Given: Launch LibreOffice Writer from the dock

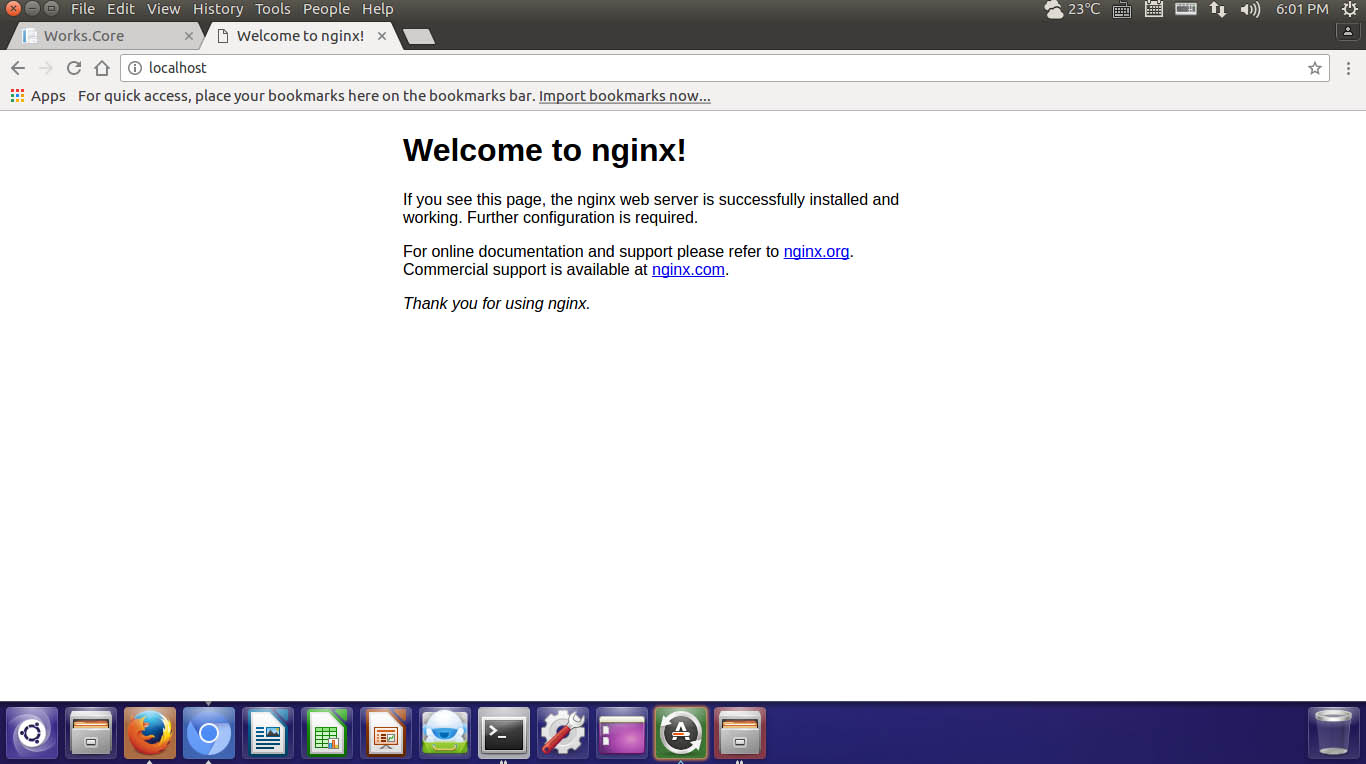Looking at the screenshot, I should tap(268, 733).
